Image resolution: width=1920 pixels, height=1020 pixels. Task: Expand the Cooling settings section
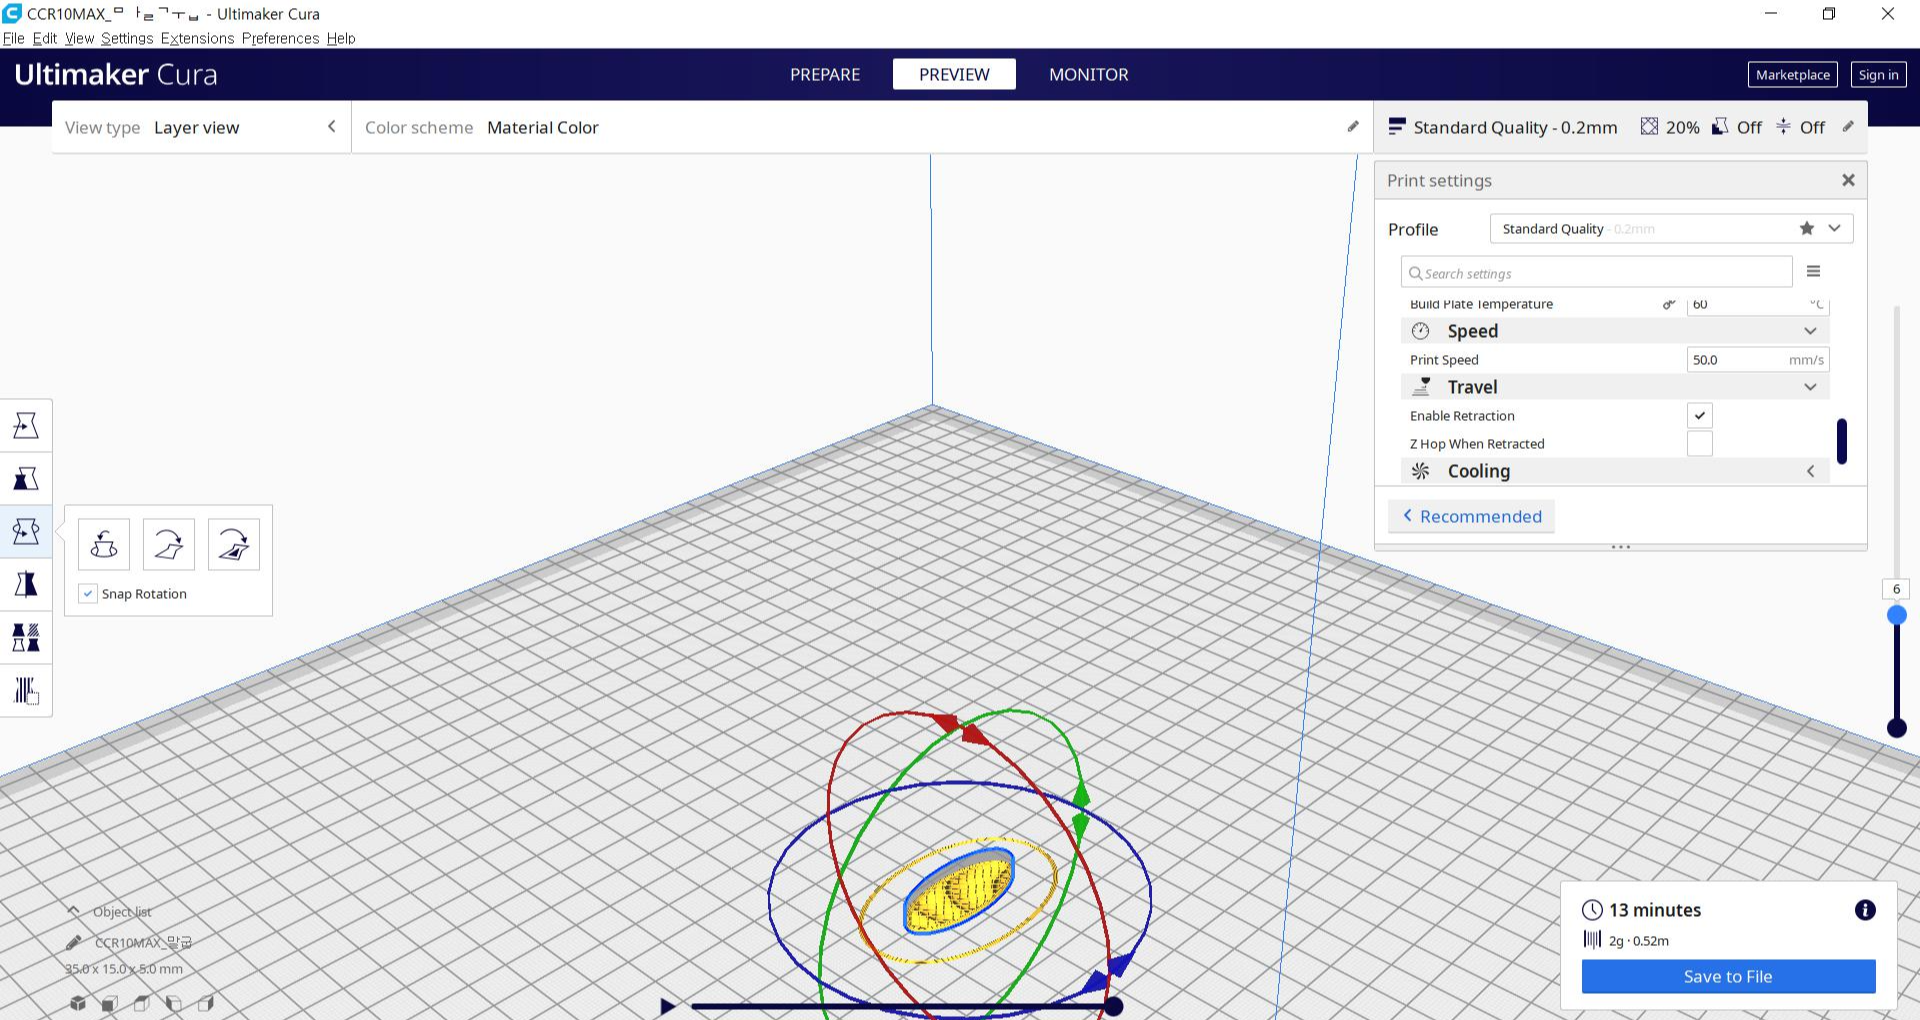(1615, 471)
